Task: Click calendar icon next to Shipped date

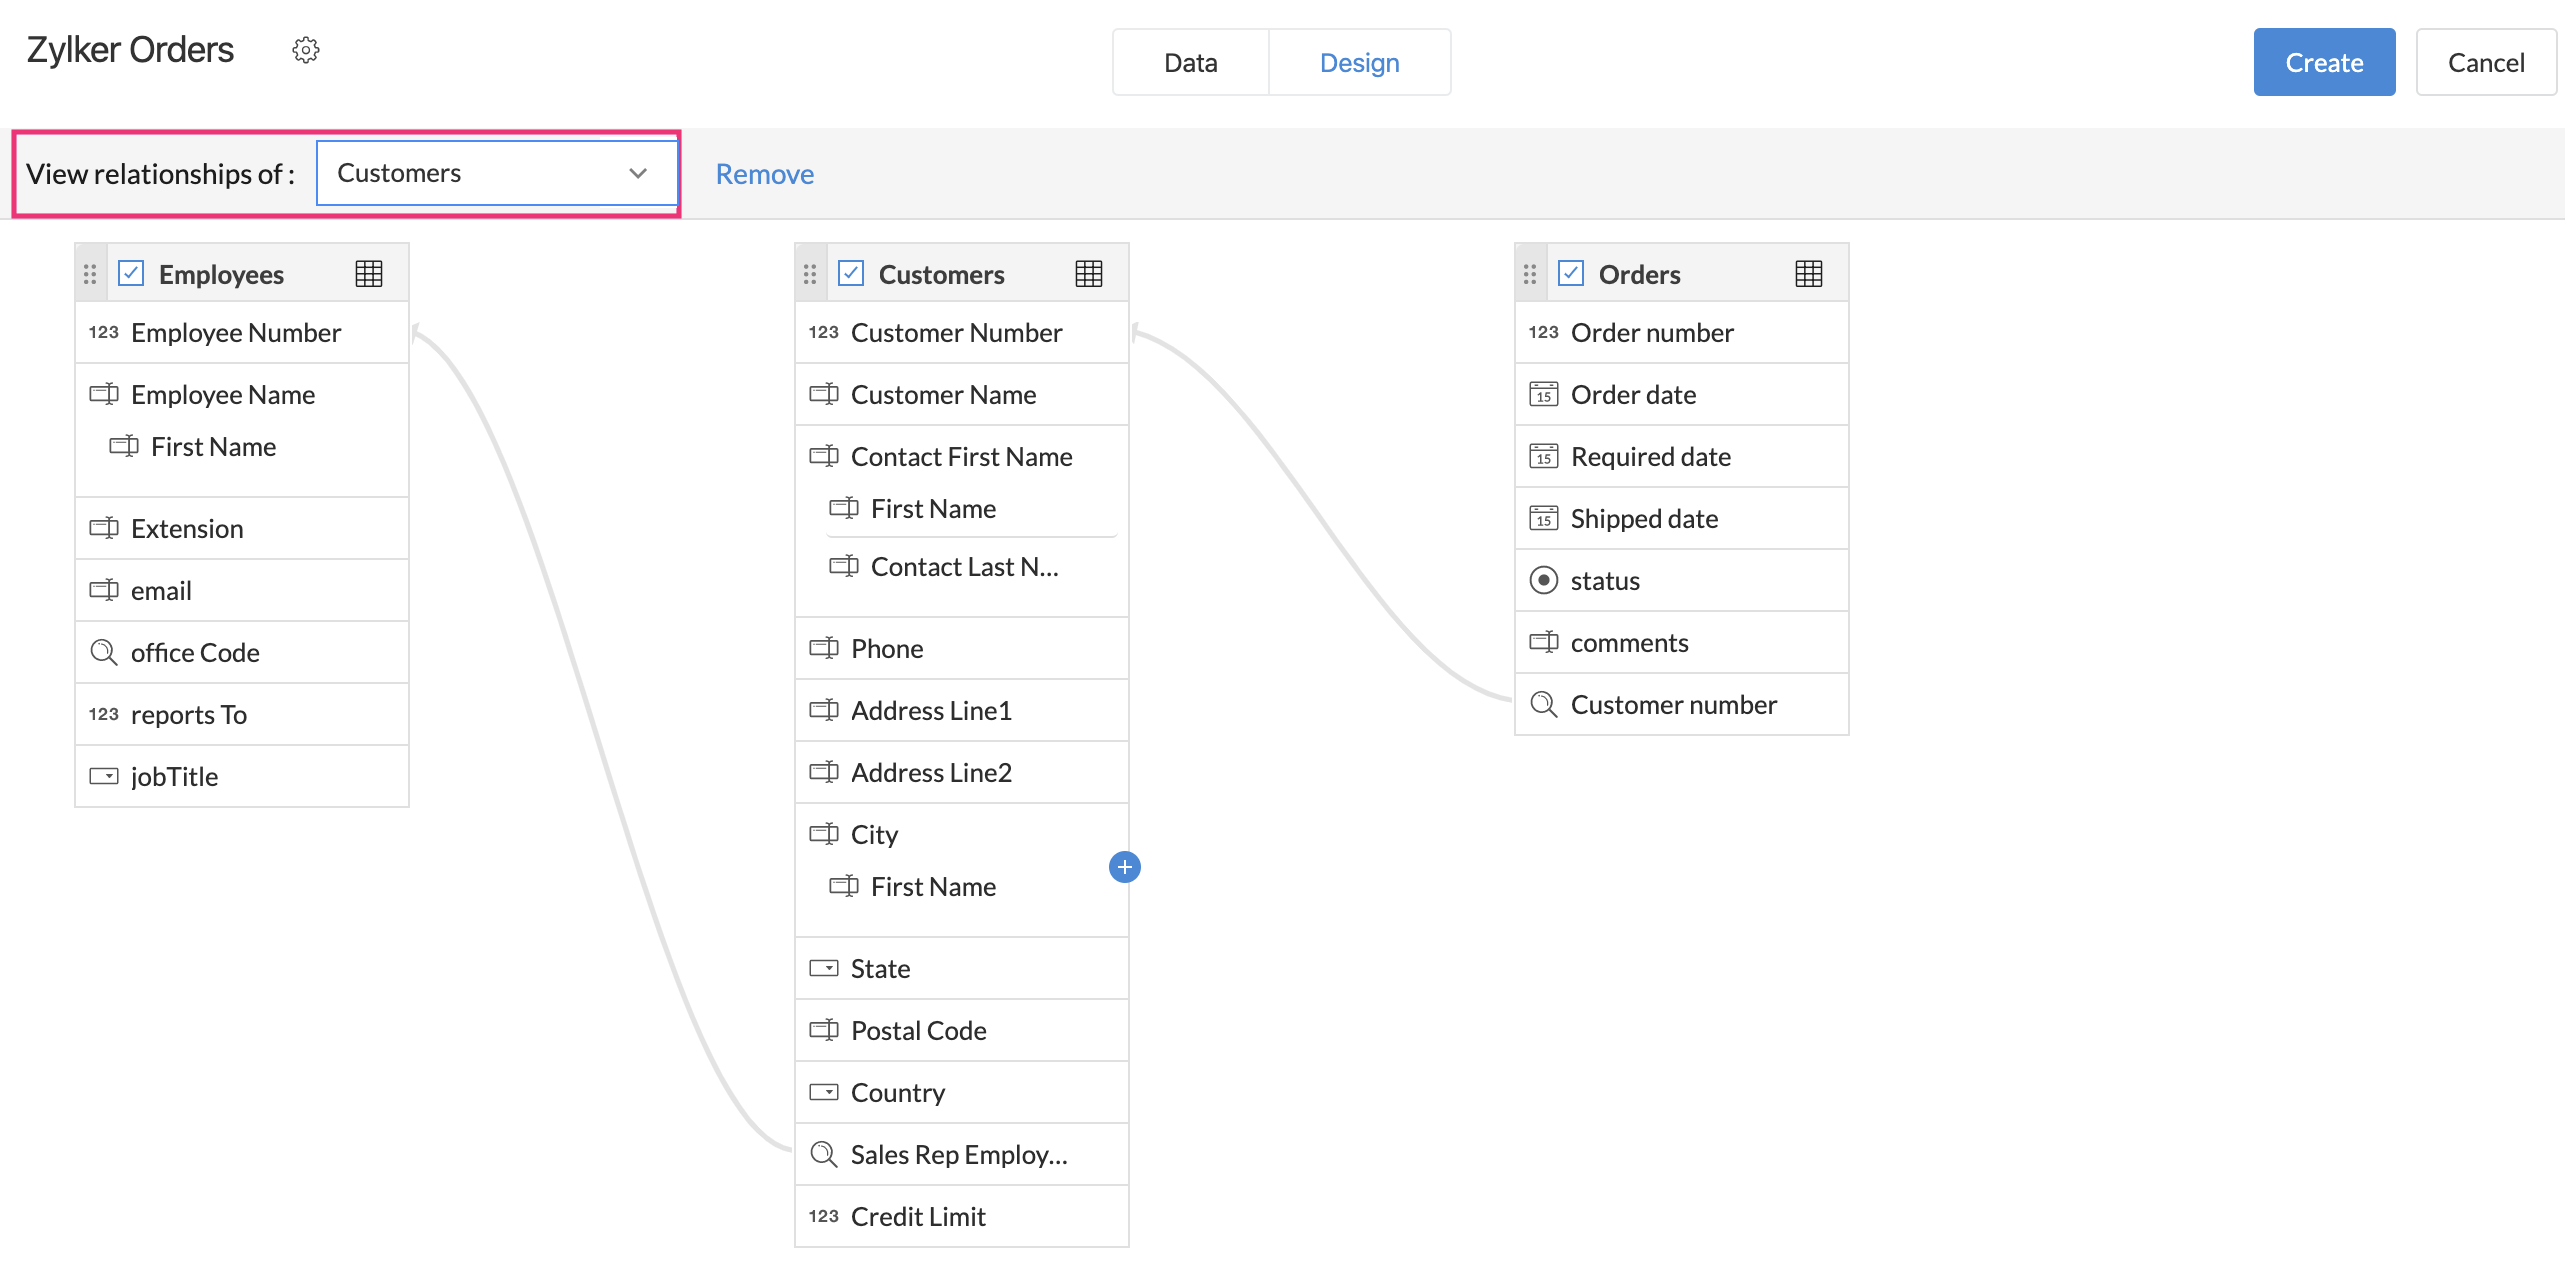Action: pyautogui.click(x=1543, y=518)
